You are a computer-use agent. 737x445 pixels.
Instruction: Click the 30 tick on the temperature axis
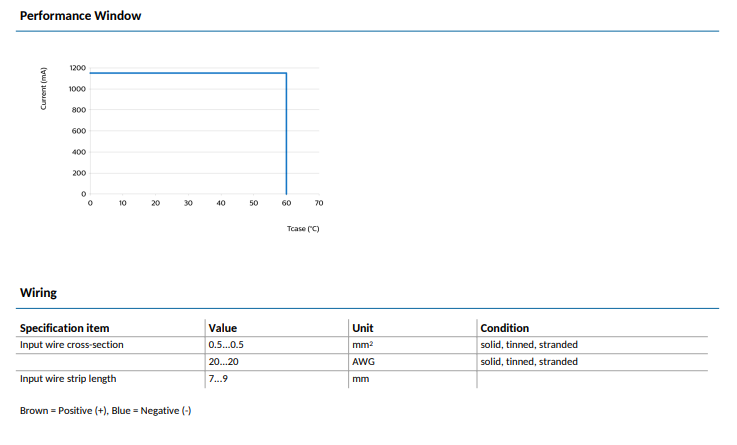[x=188, y=203]
